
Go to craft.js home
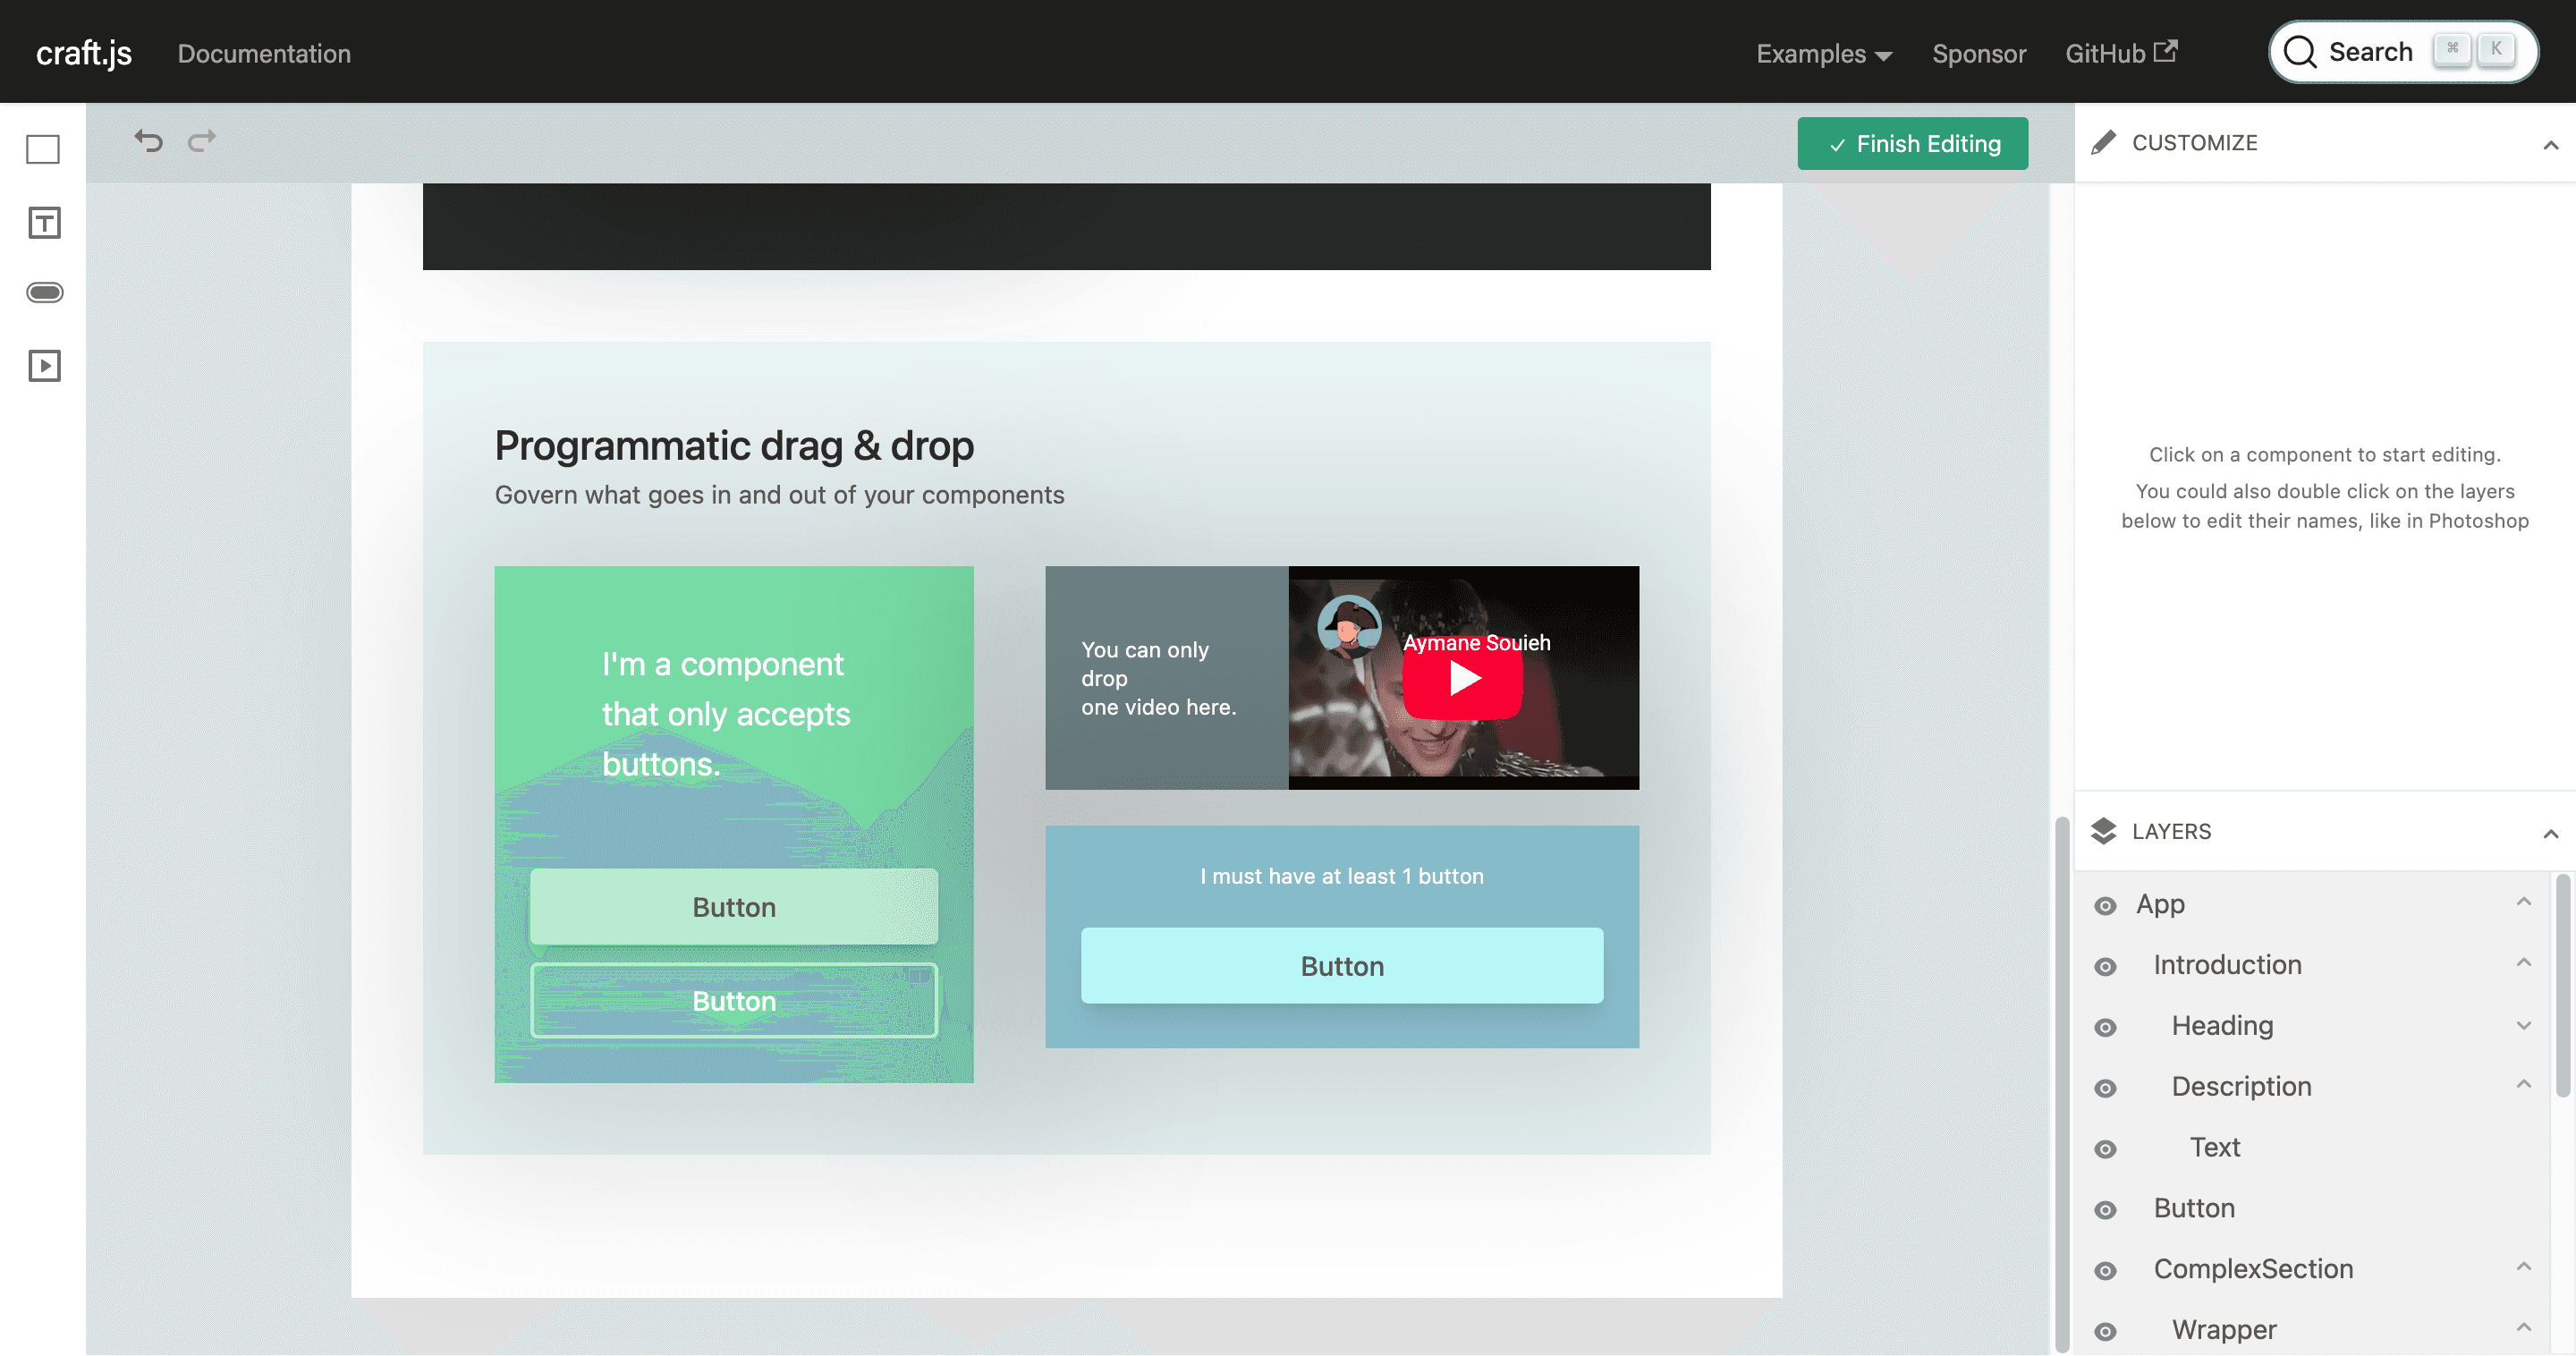pyautogui.click(x=84, y=53)
